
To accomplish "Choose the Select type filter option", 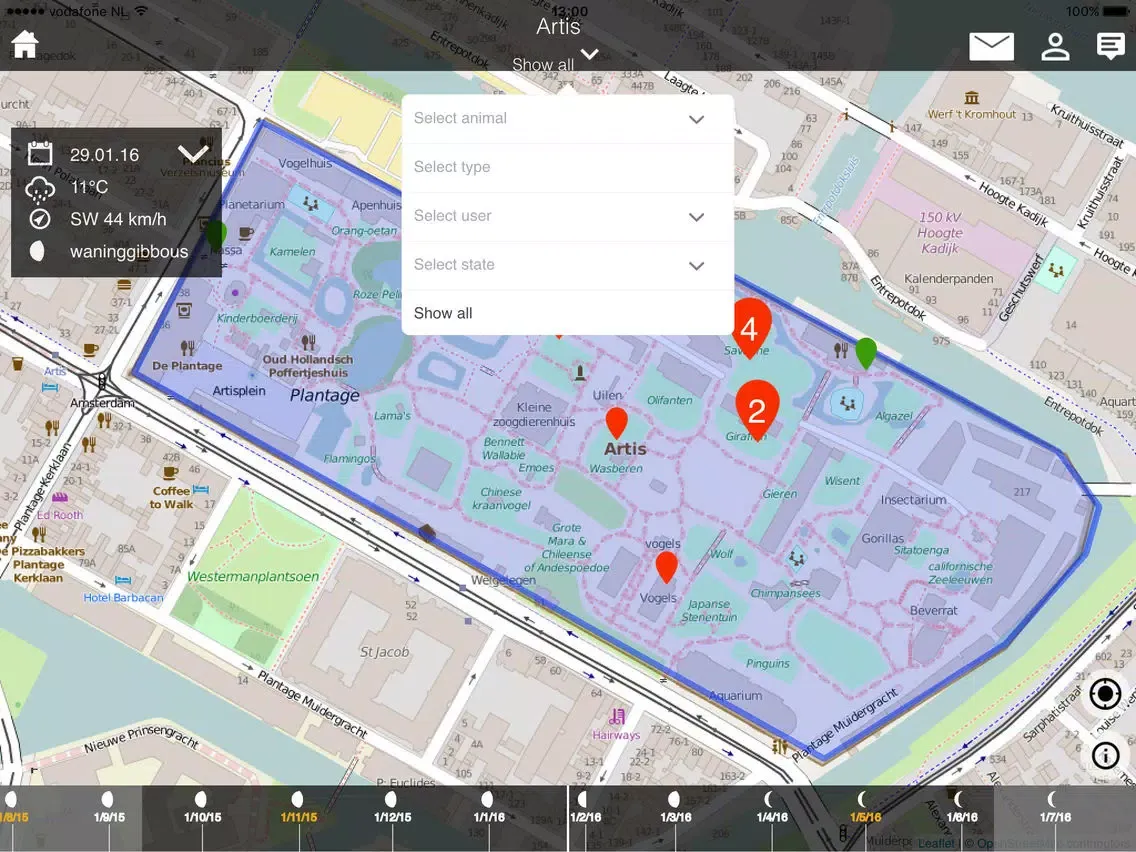I will [x=567, y=167].
